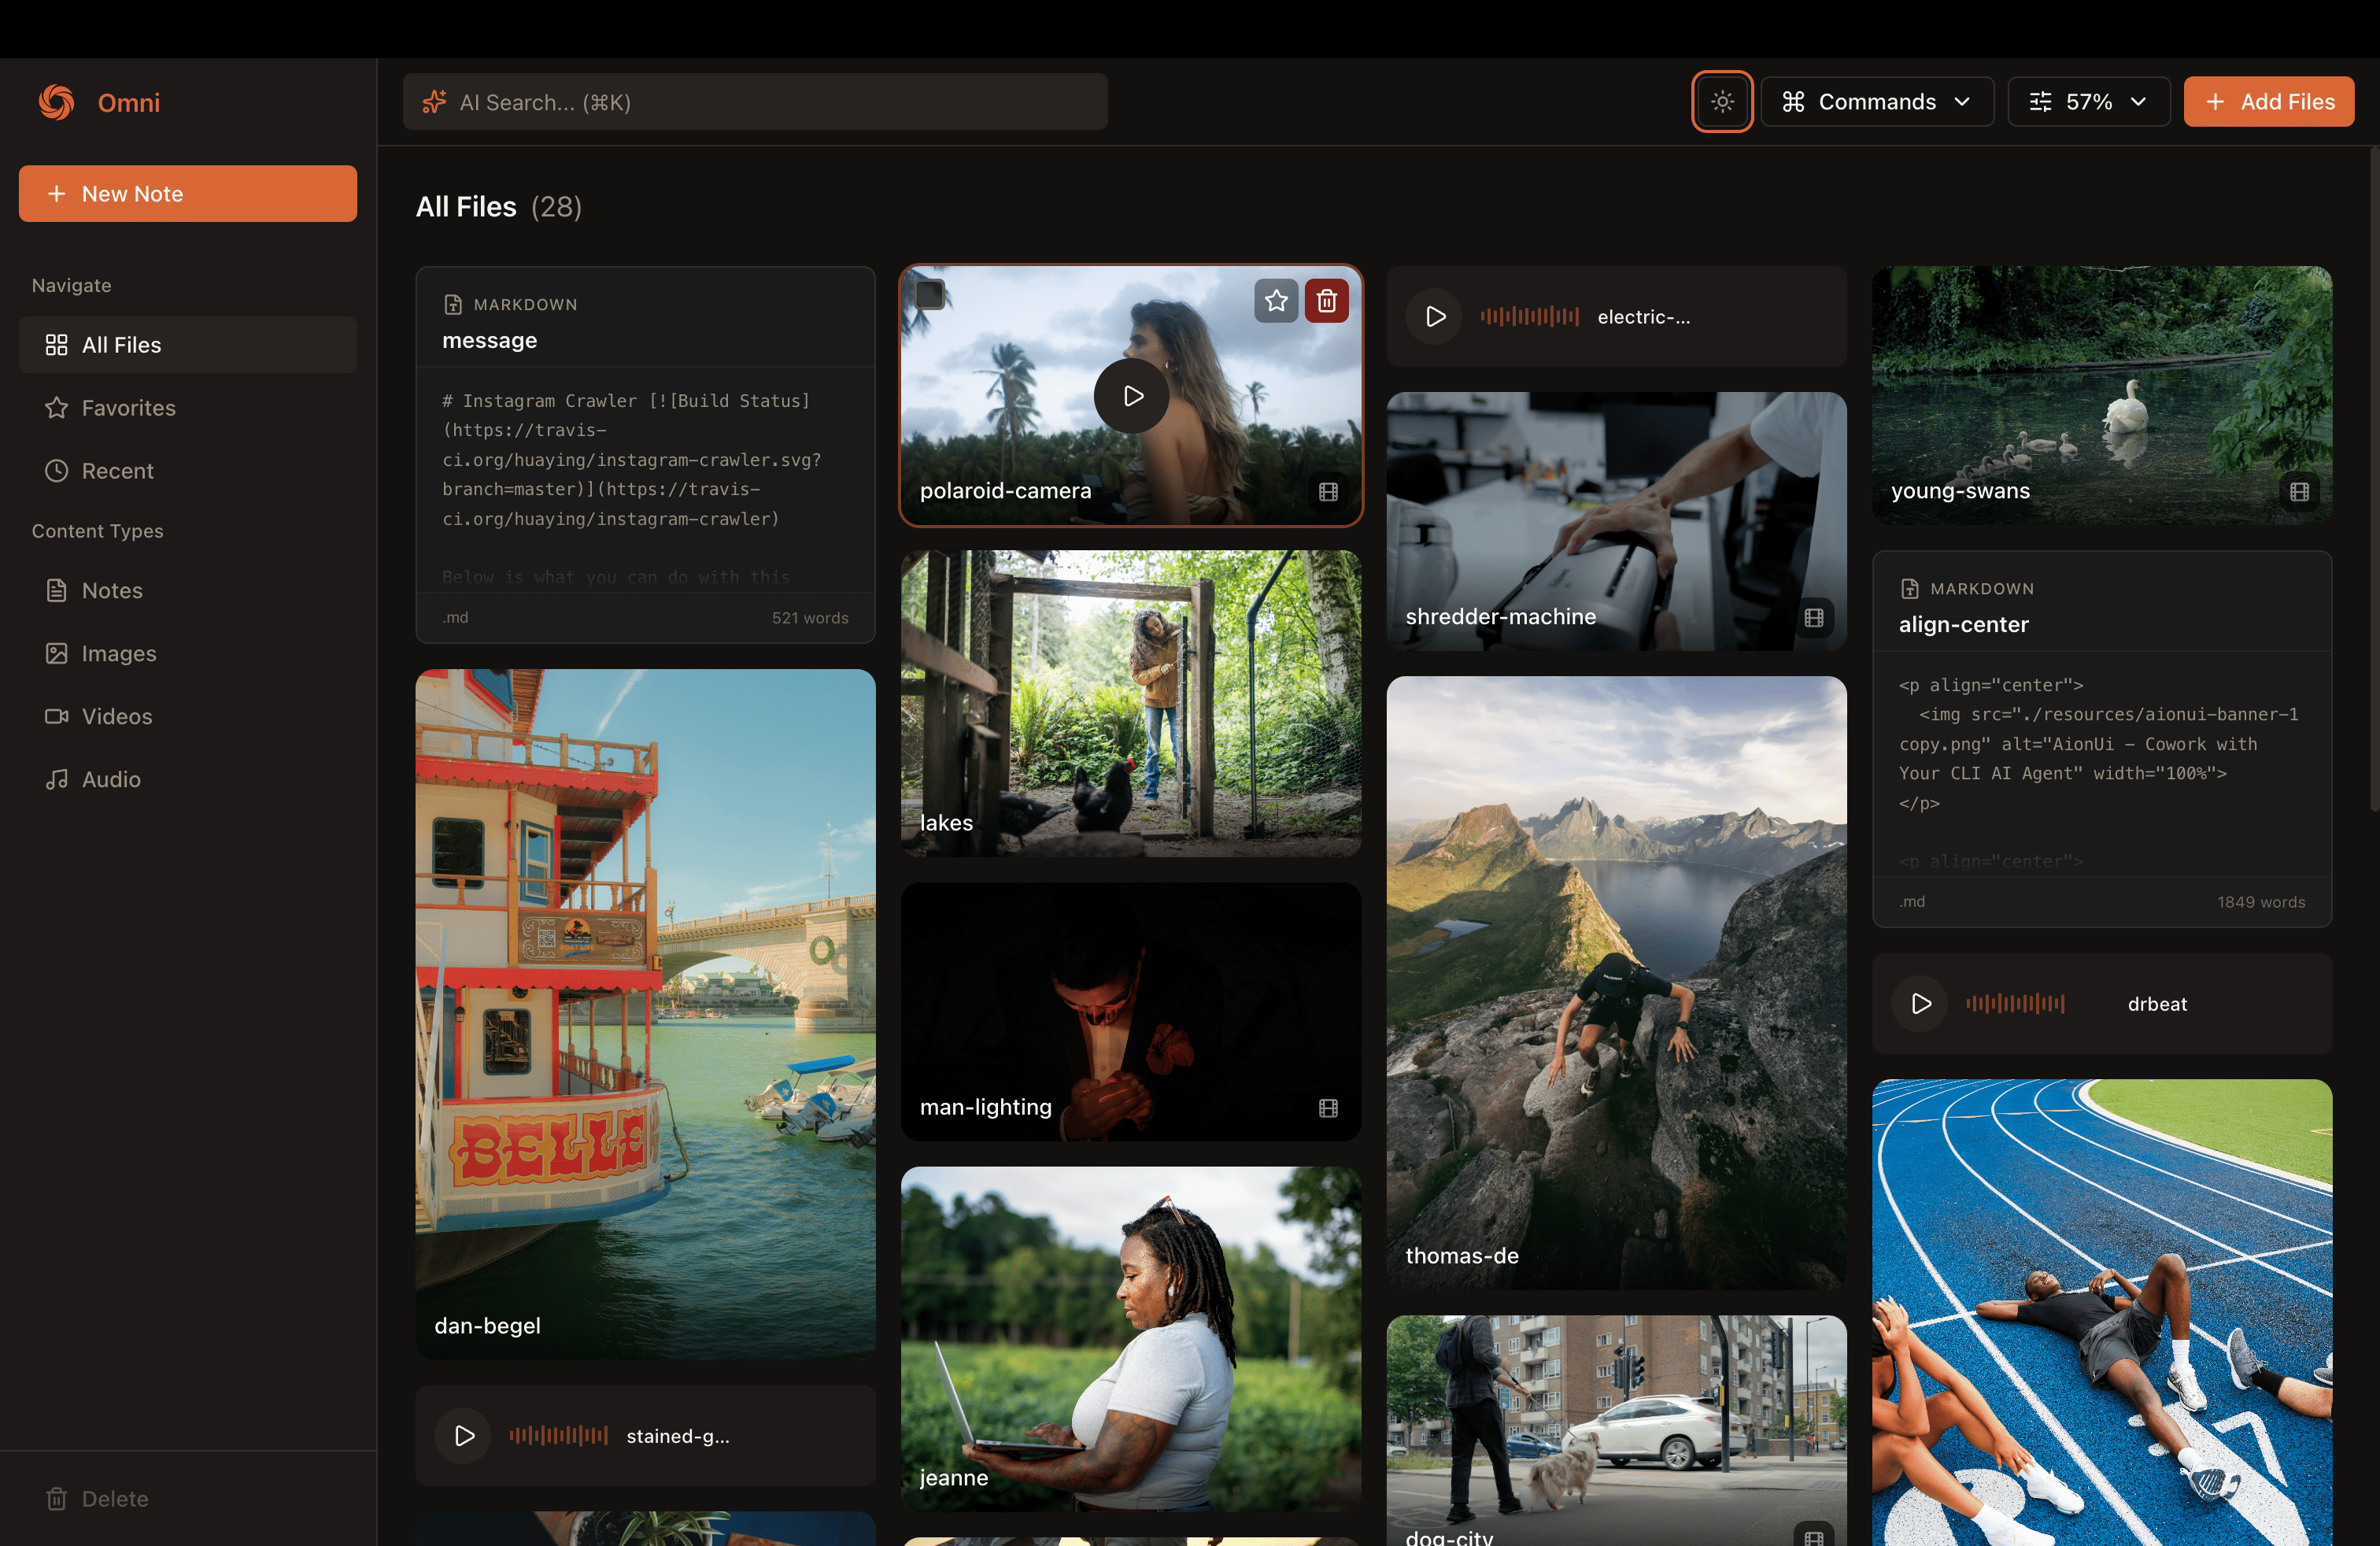2380x1546 pixels.
Task: Play the polaroid-camera video
Action: [x=1132, y=396]
